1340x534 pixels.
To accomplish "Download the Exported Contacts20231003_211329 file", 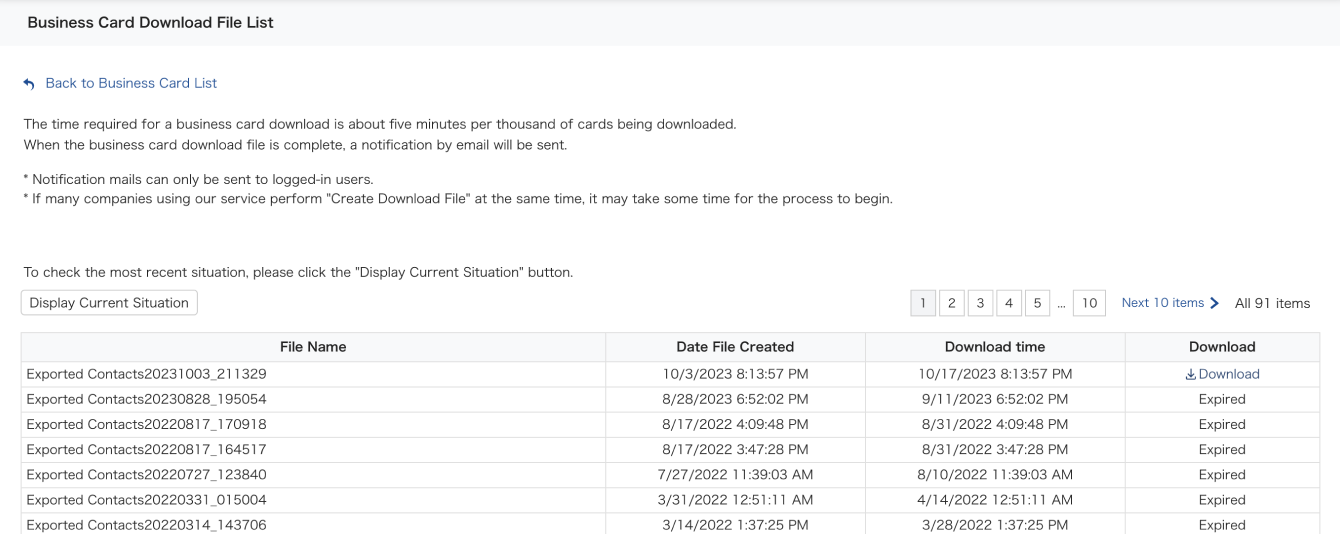I will (x=1222, y=374).
